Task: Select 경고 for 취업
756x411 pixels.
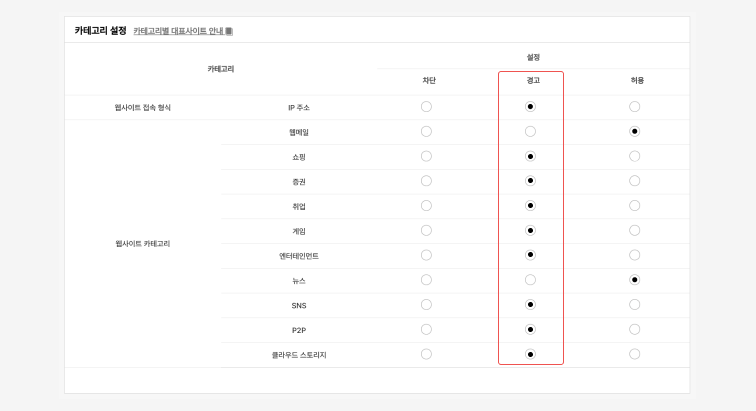Action: pyautogui.click(x=530, y=206)
